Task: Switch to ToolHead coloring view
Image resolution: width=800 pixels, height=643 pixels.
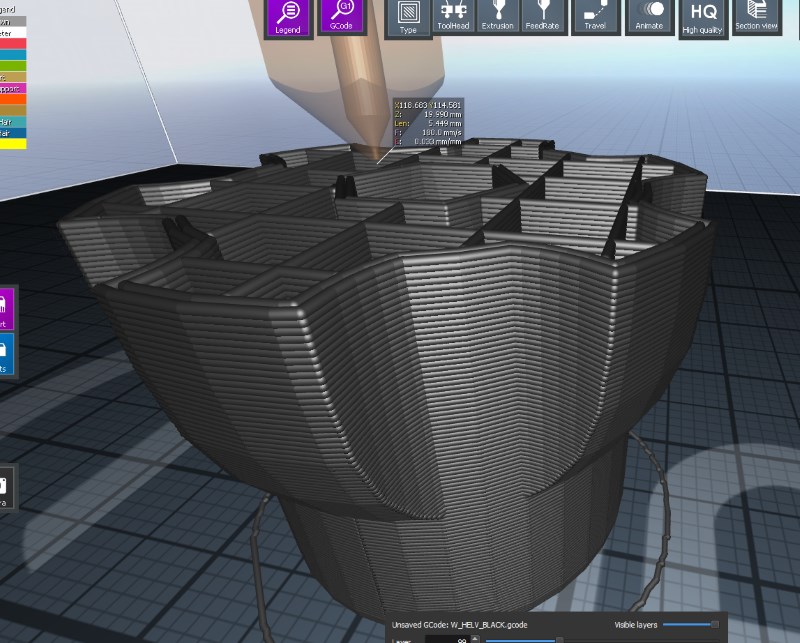Action: point(455,16)
